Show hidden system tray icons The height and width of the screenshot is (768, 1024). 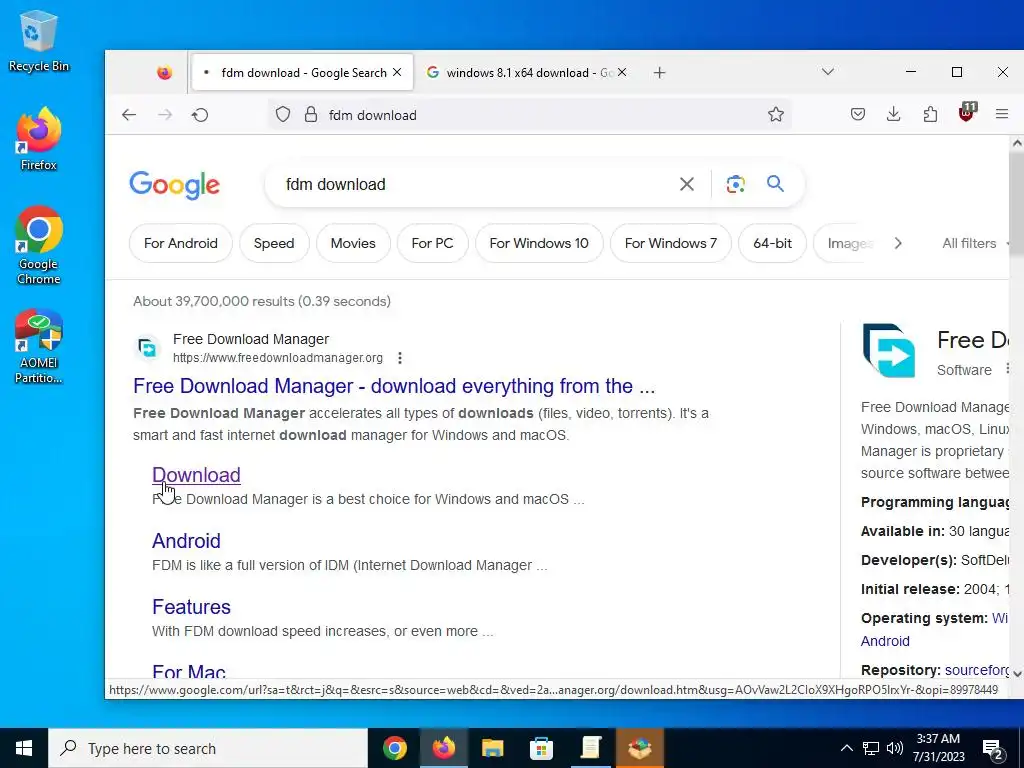846,748
